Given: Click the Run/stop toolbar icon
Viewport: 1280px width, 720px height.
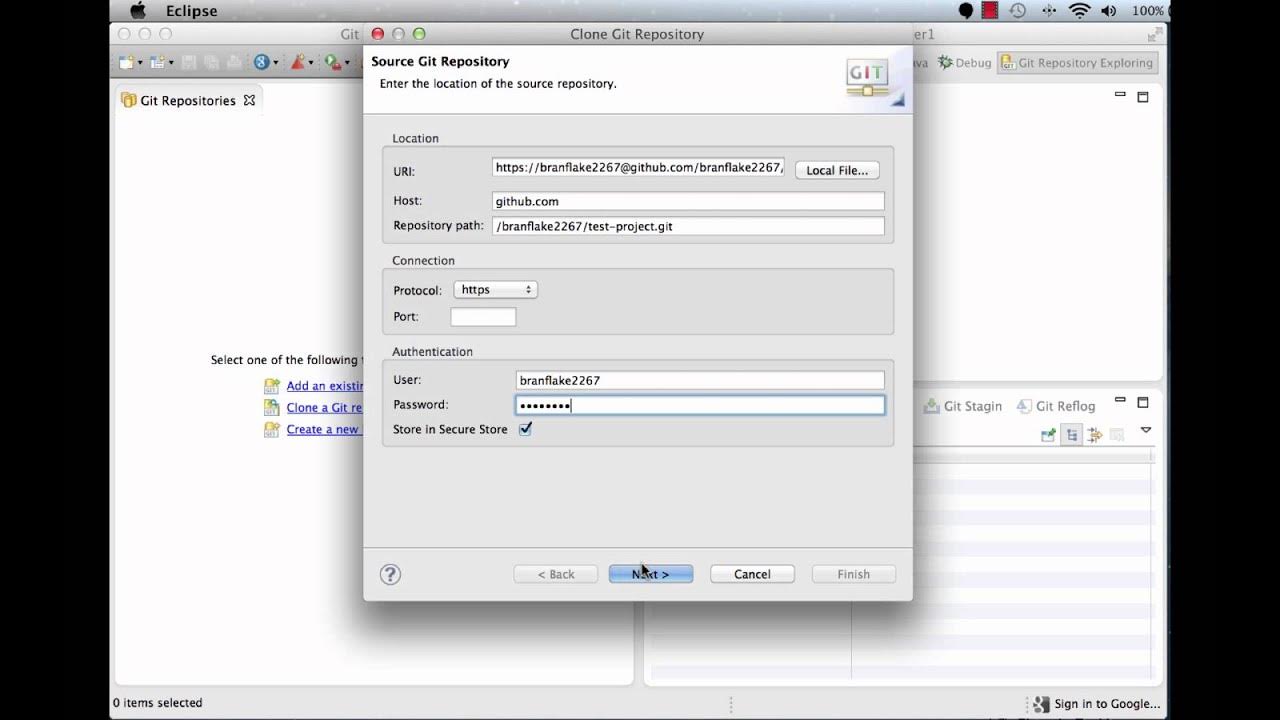Looking at the screenshot, I should click(332, 62).
